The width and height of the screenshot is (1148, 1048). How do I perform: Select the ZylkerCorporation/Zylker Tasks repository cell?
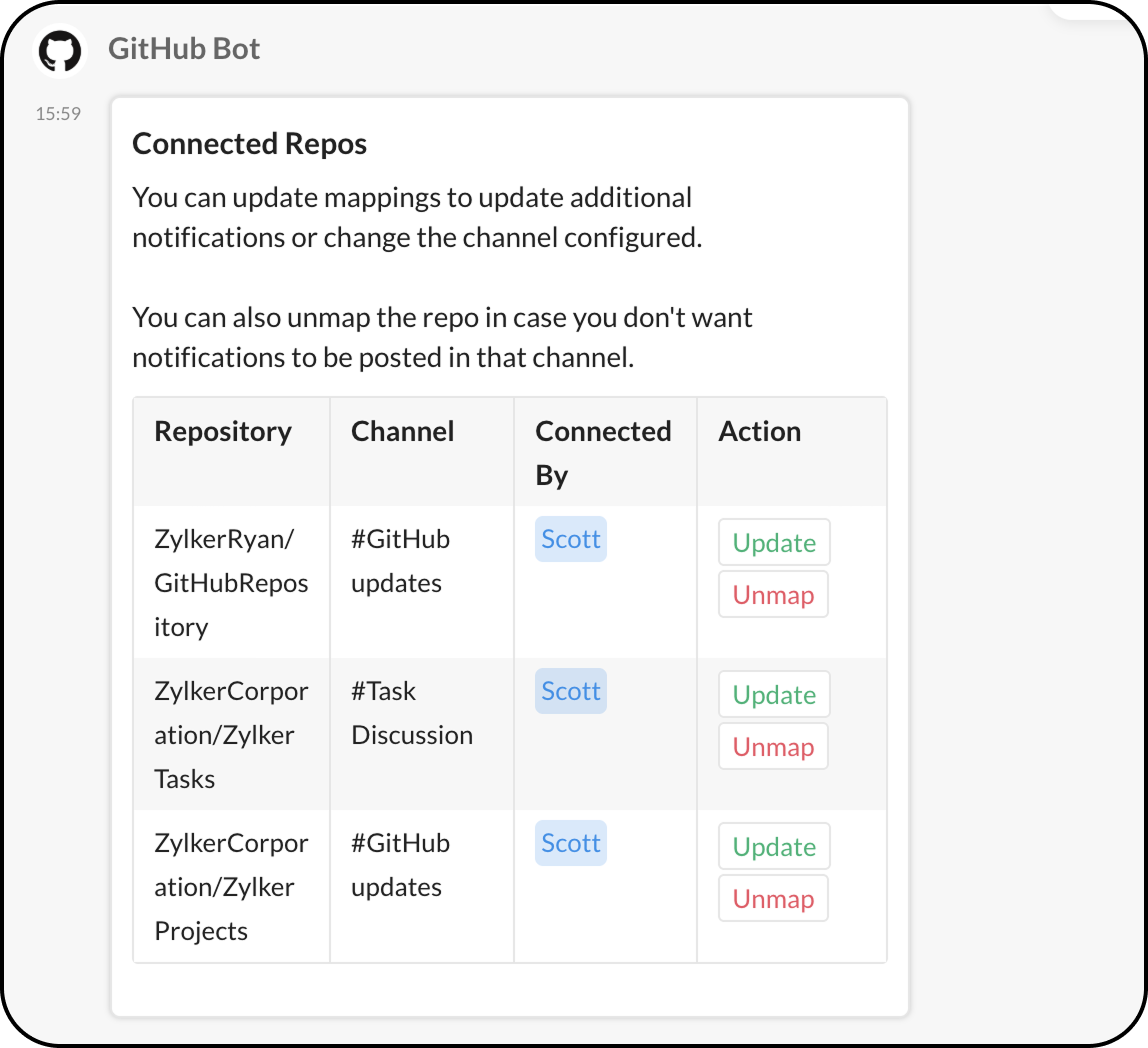231,735
